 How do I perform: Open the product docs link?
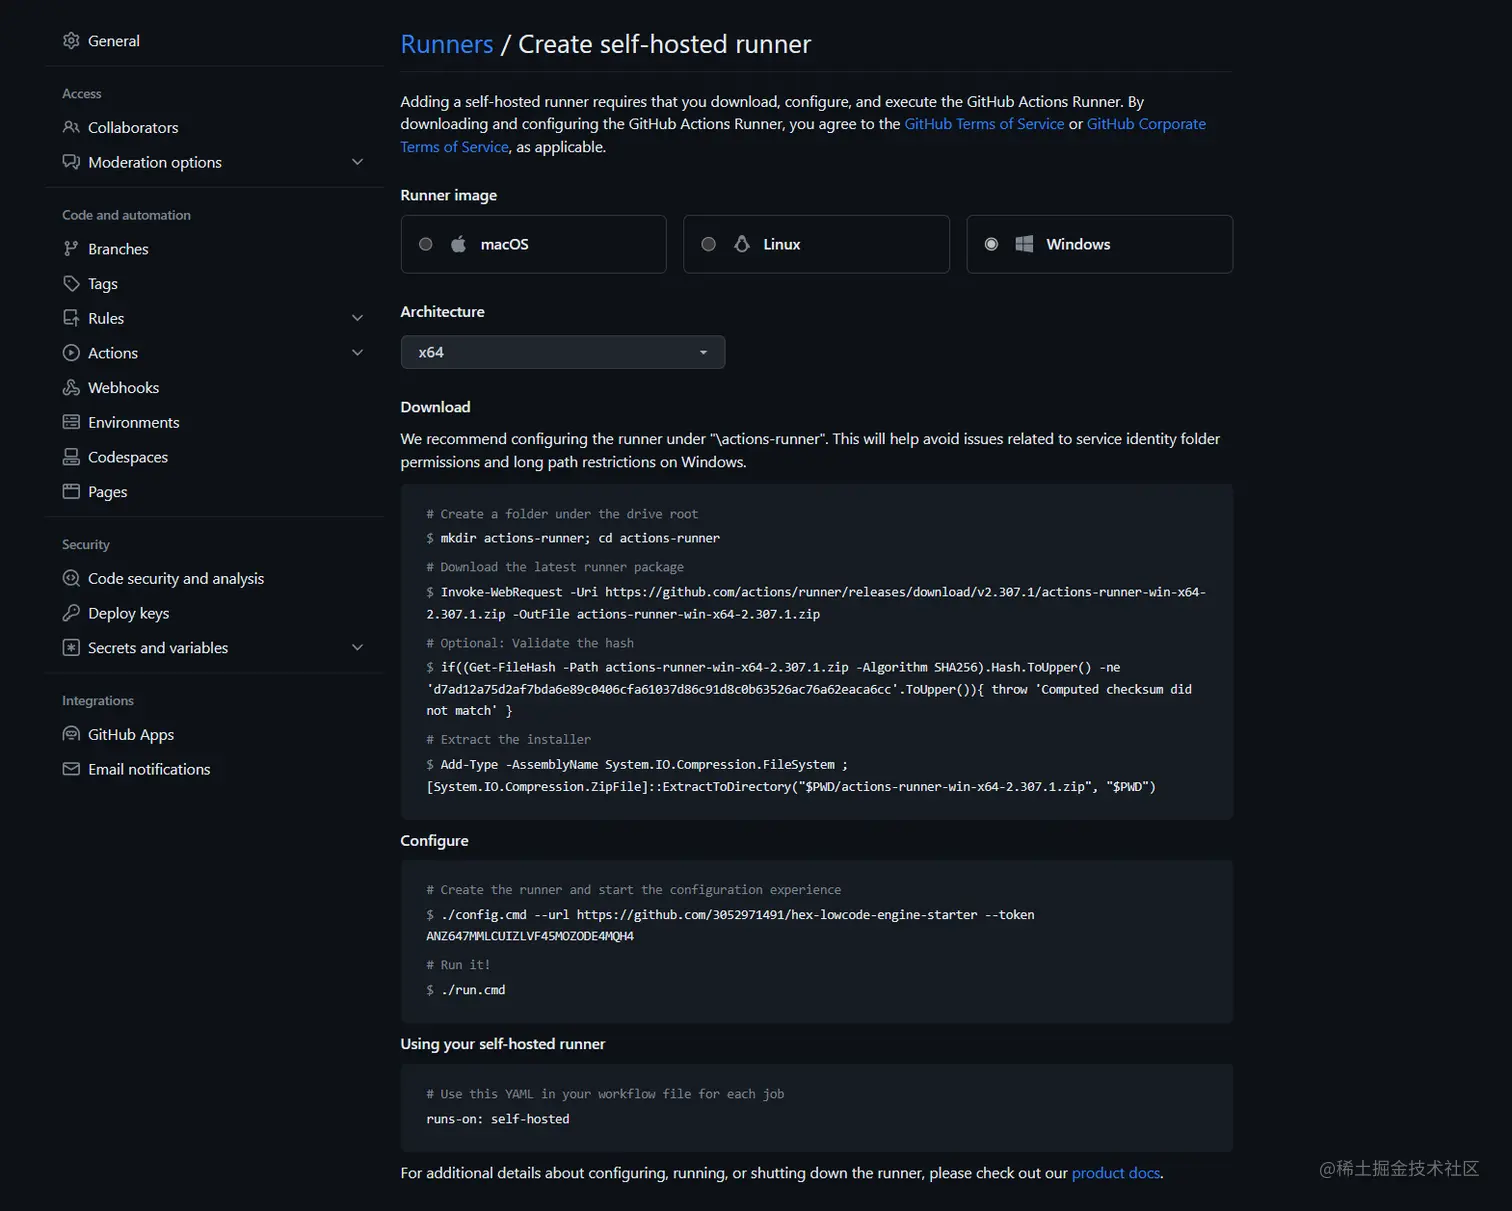click(1115, 1173)
